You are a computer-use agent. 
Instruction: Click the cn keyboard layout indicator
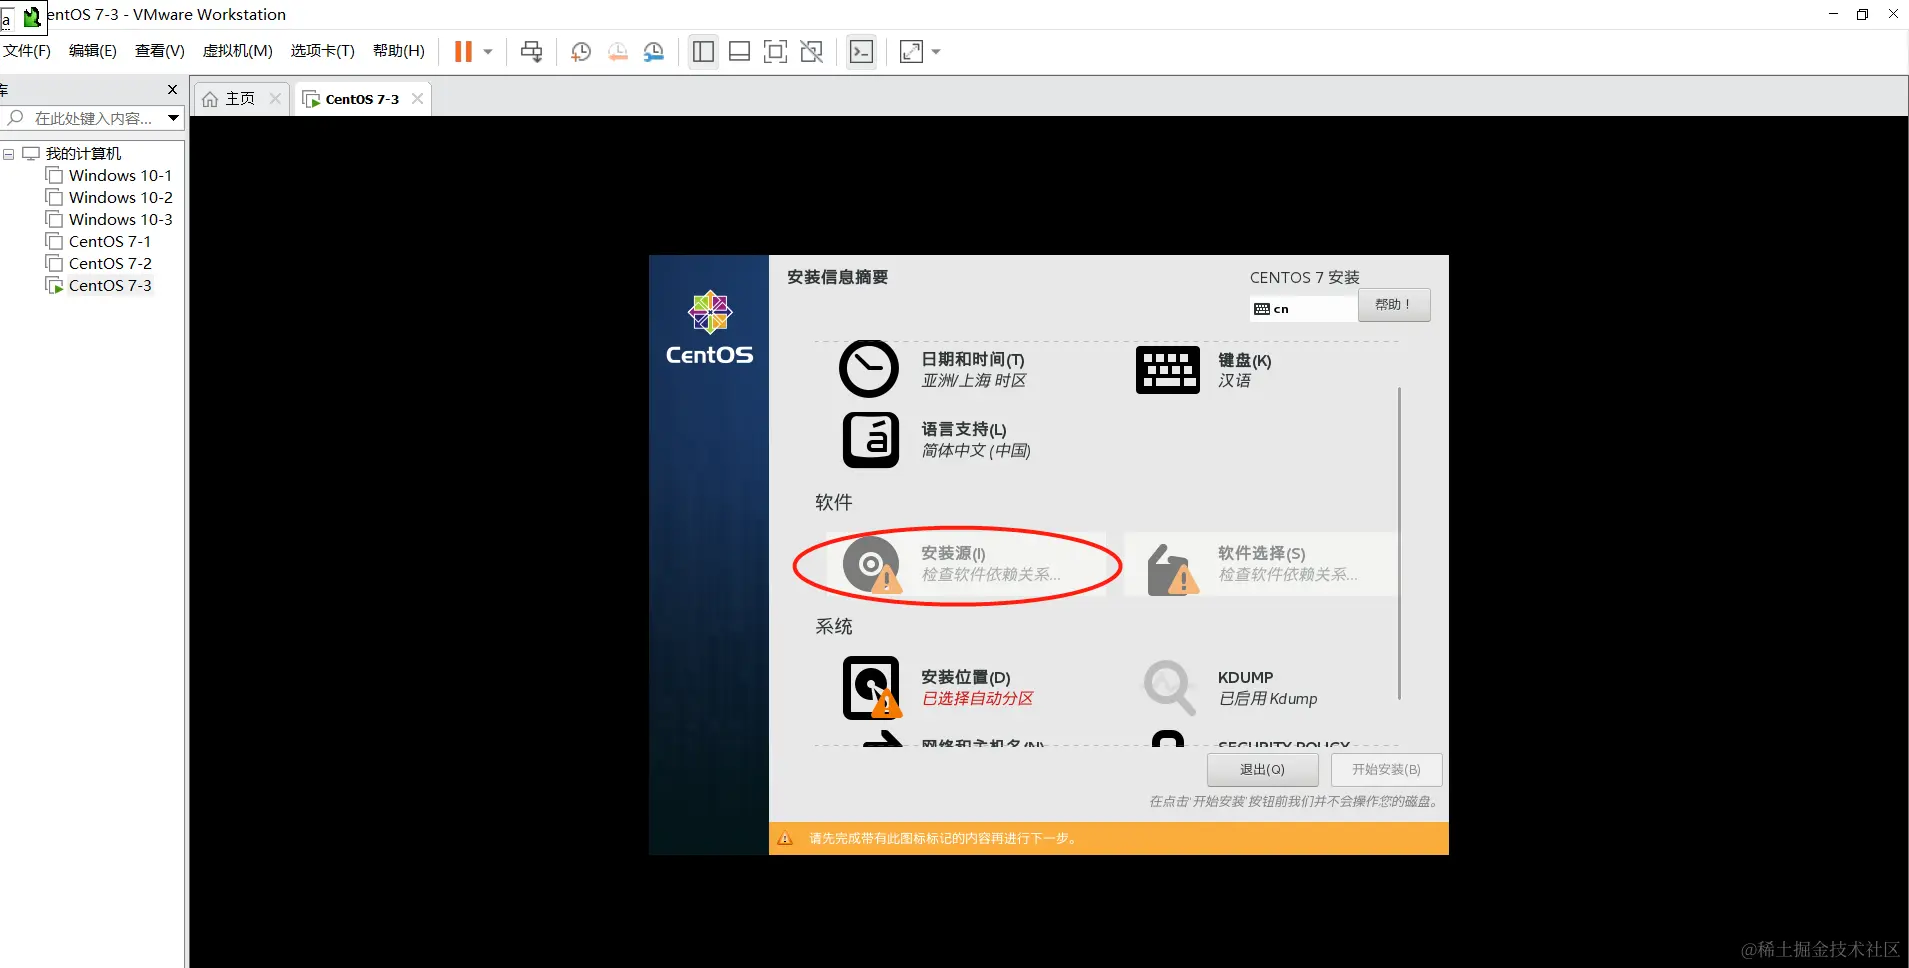coord(1304,309)
